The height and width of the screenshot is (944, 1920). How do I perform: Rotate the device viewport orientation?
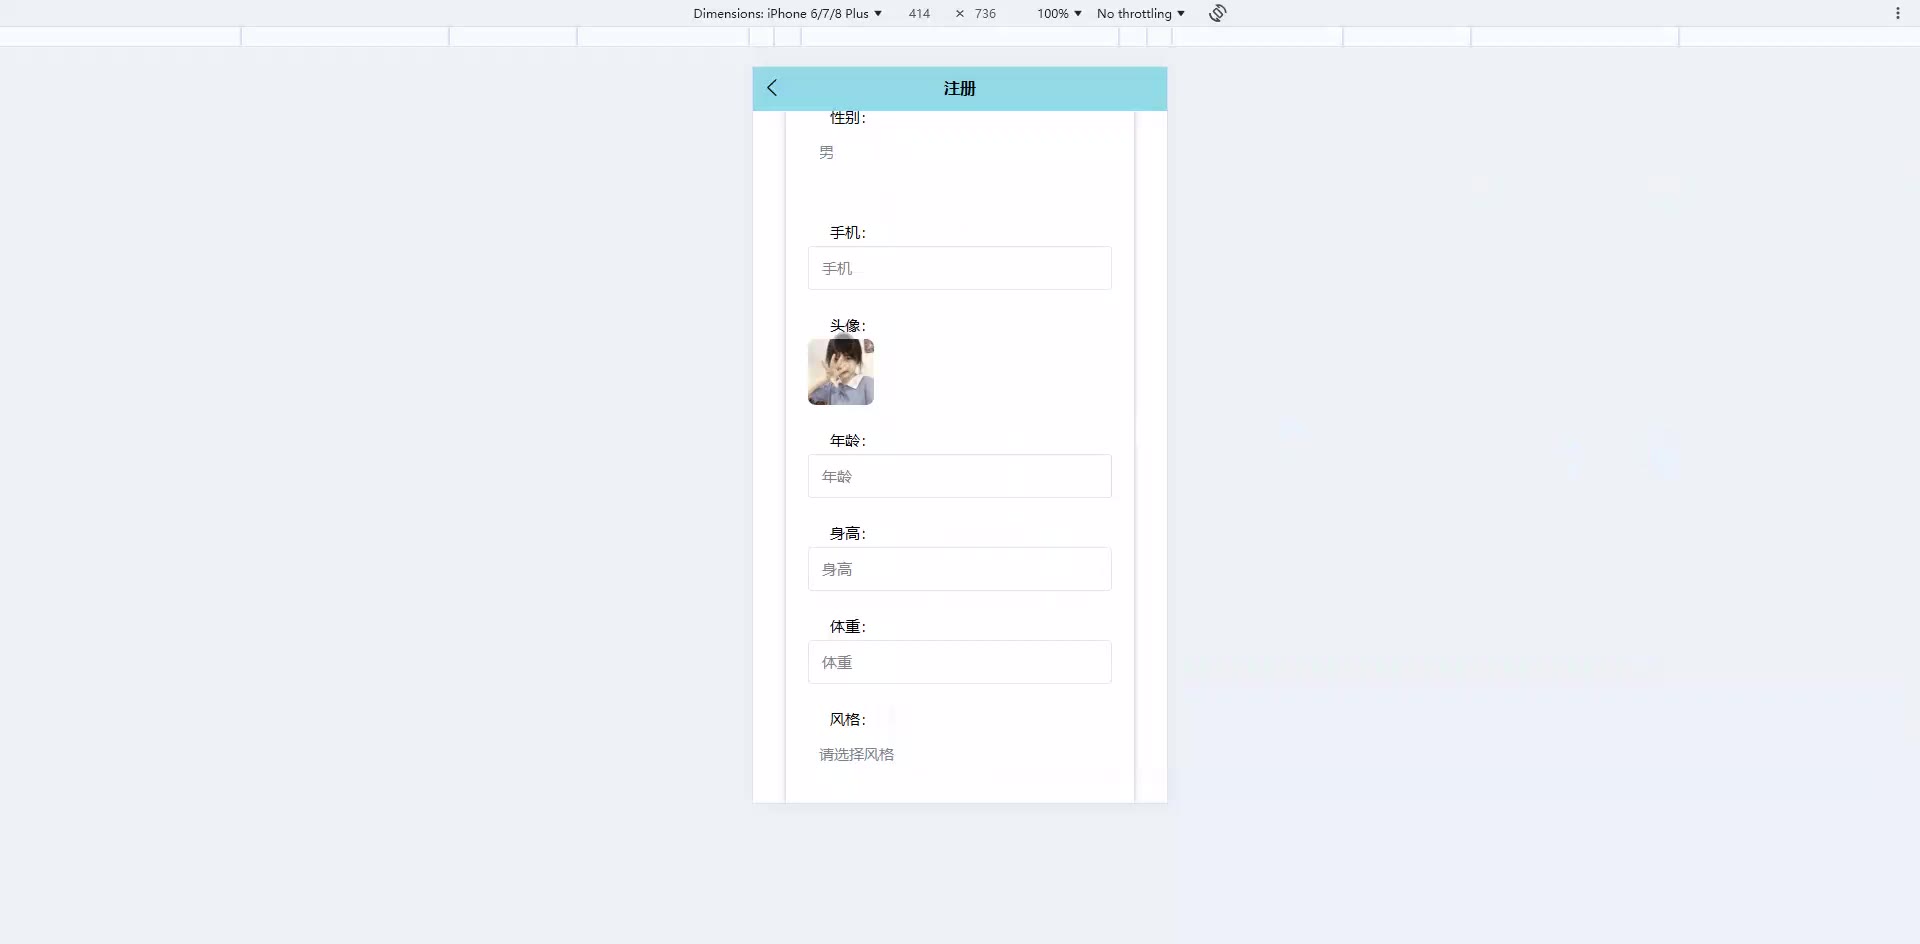click(x=1217, y=13)
